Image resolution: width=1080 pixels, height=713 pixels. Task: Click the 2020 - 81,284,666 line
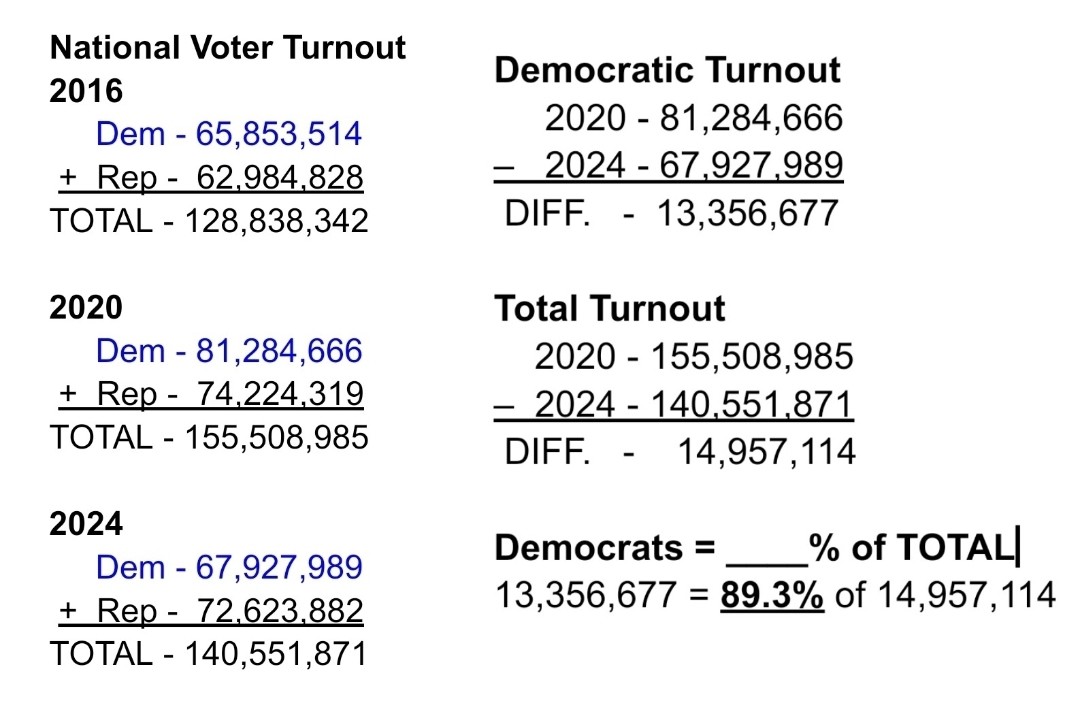point(693,119)
